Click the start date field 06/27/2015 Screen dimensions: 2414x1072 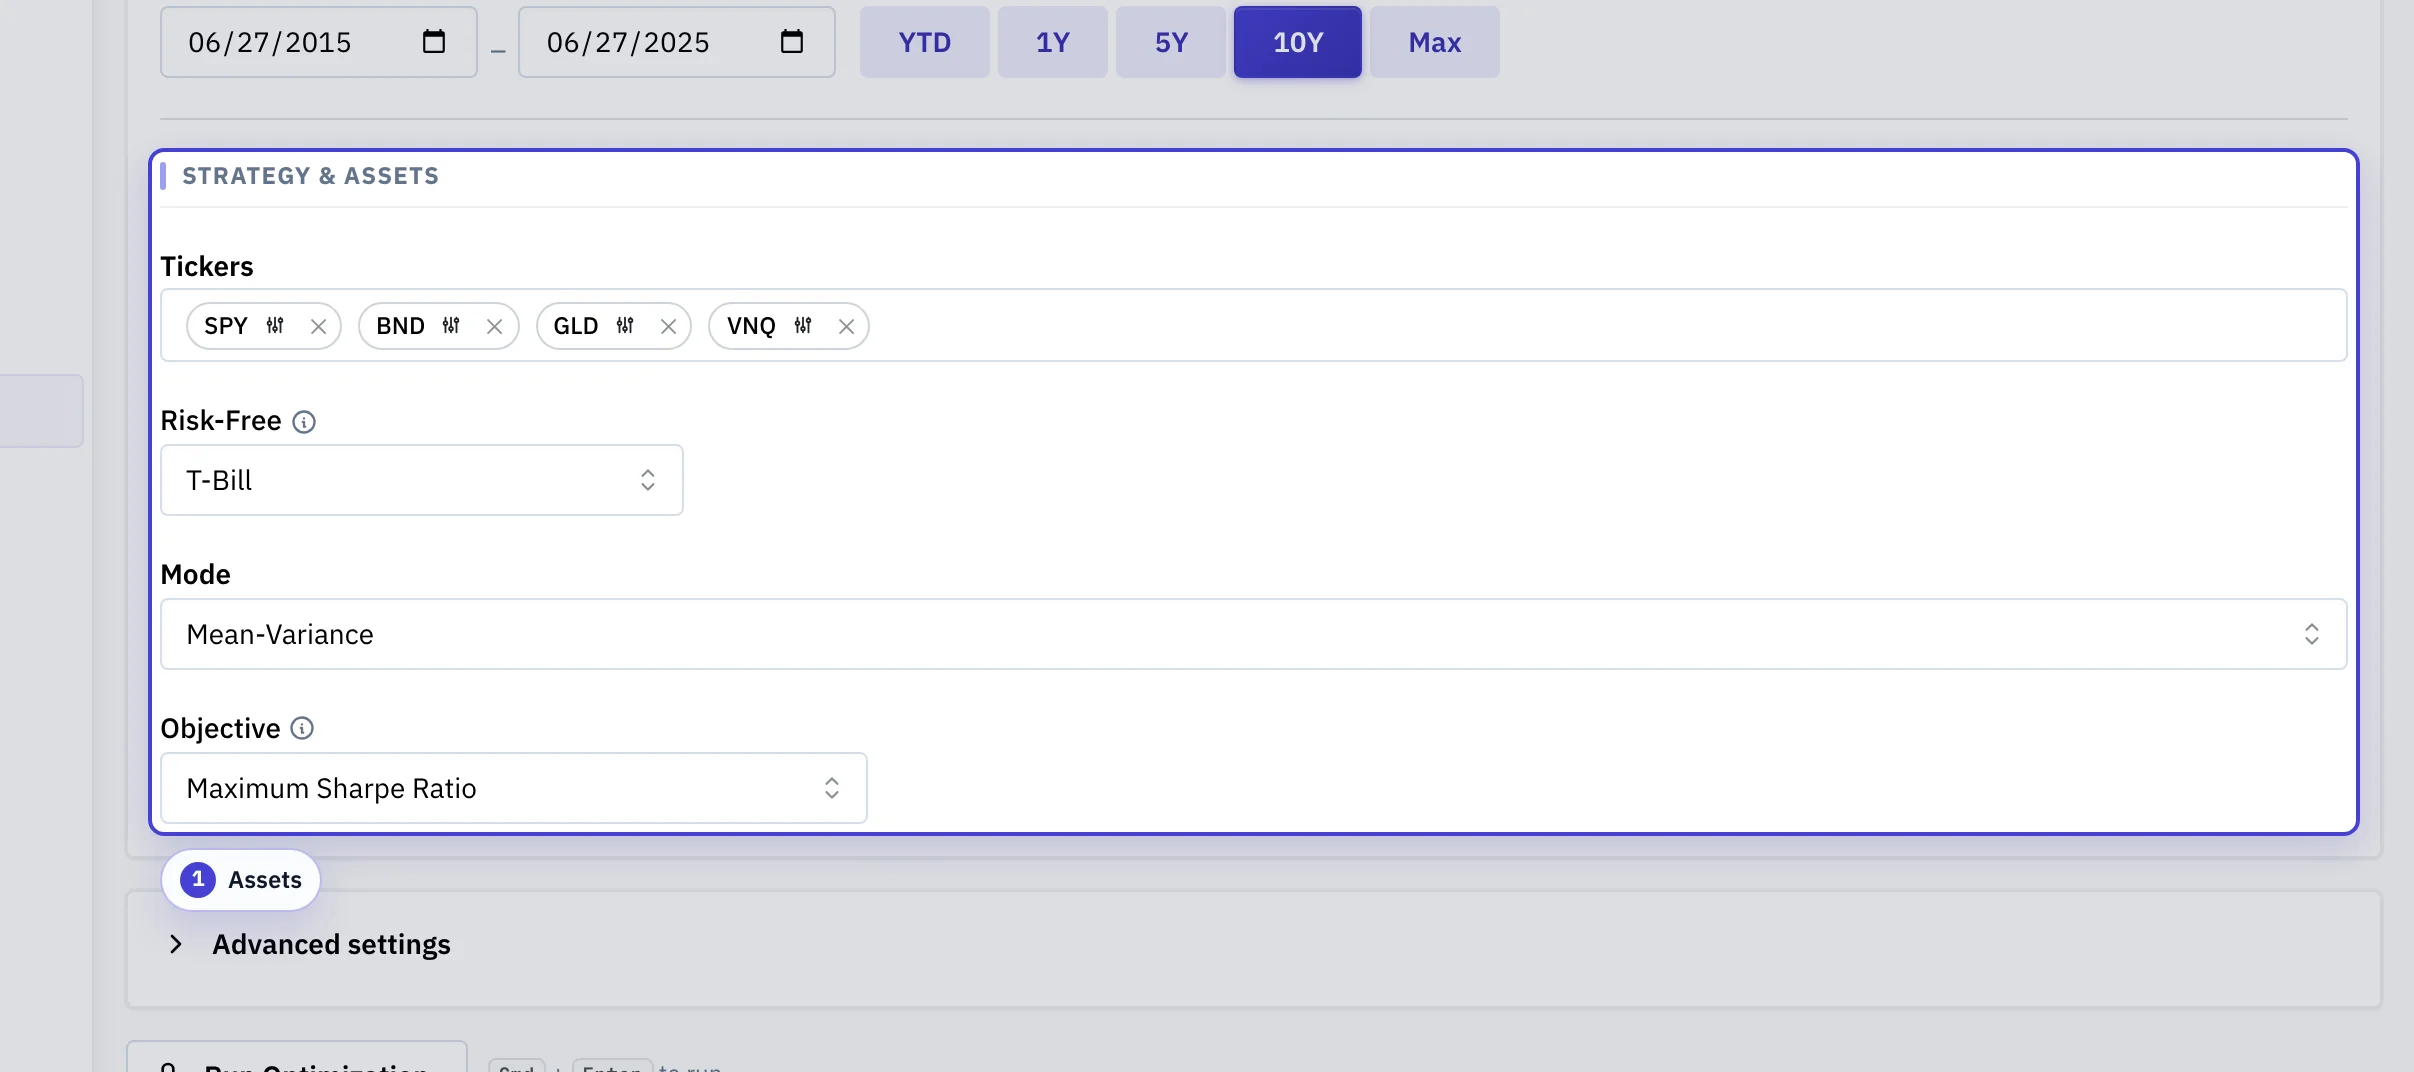[x=319, y=42]
